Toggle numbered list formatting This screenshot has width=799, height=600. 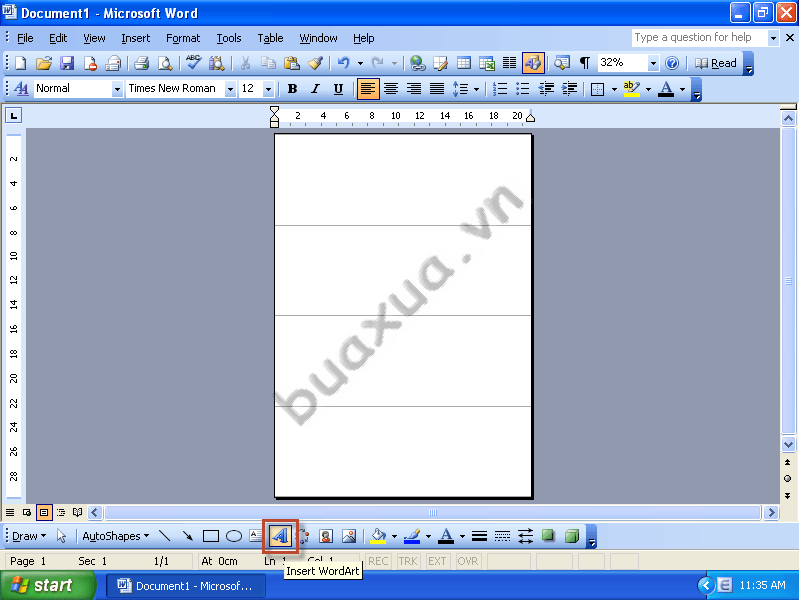point(500,89)
